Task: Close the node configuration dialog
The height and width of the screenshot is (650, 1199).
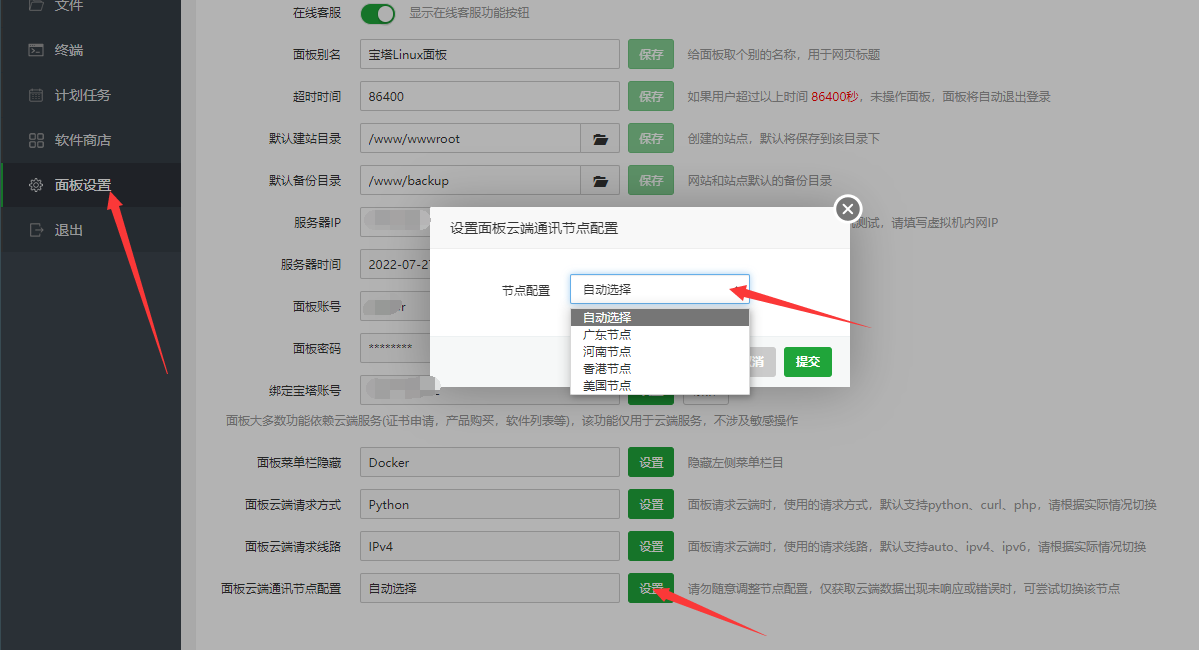Action: coord(847,209)
